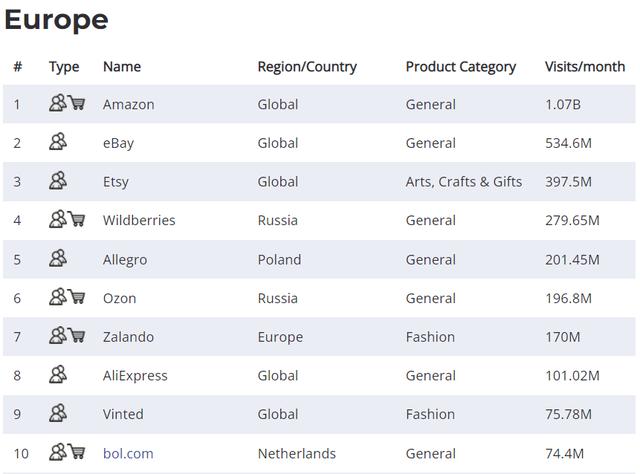Click the Type column header
The width and height of the screenshot is (640, 474).
(64, 67)
